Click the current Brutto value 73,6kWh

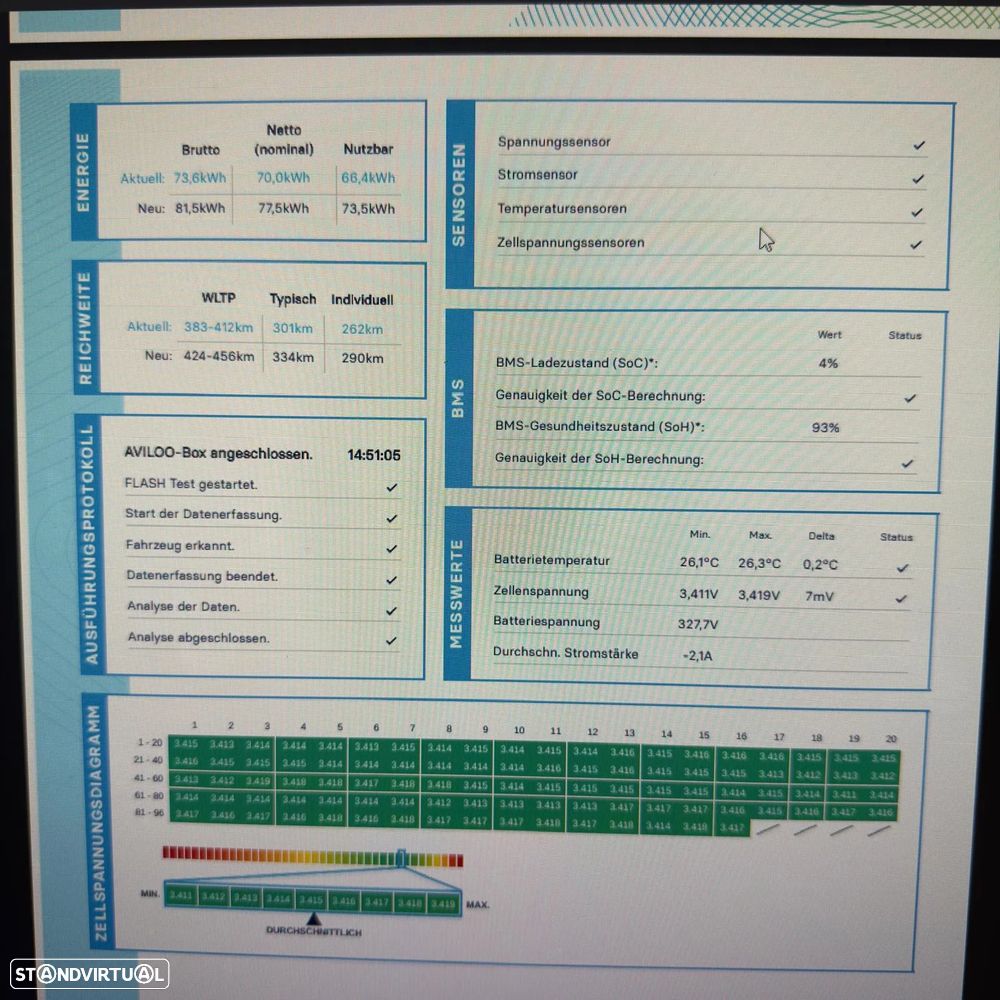(x=200, y=178)
